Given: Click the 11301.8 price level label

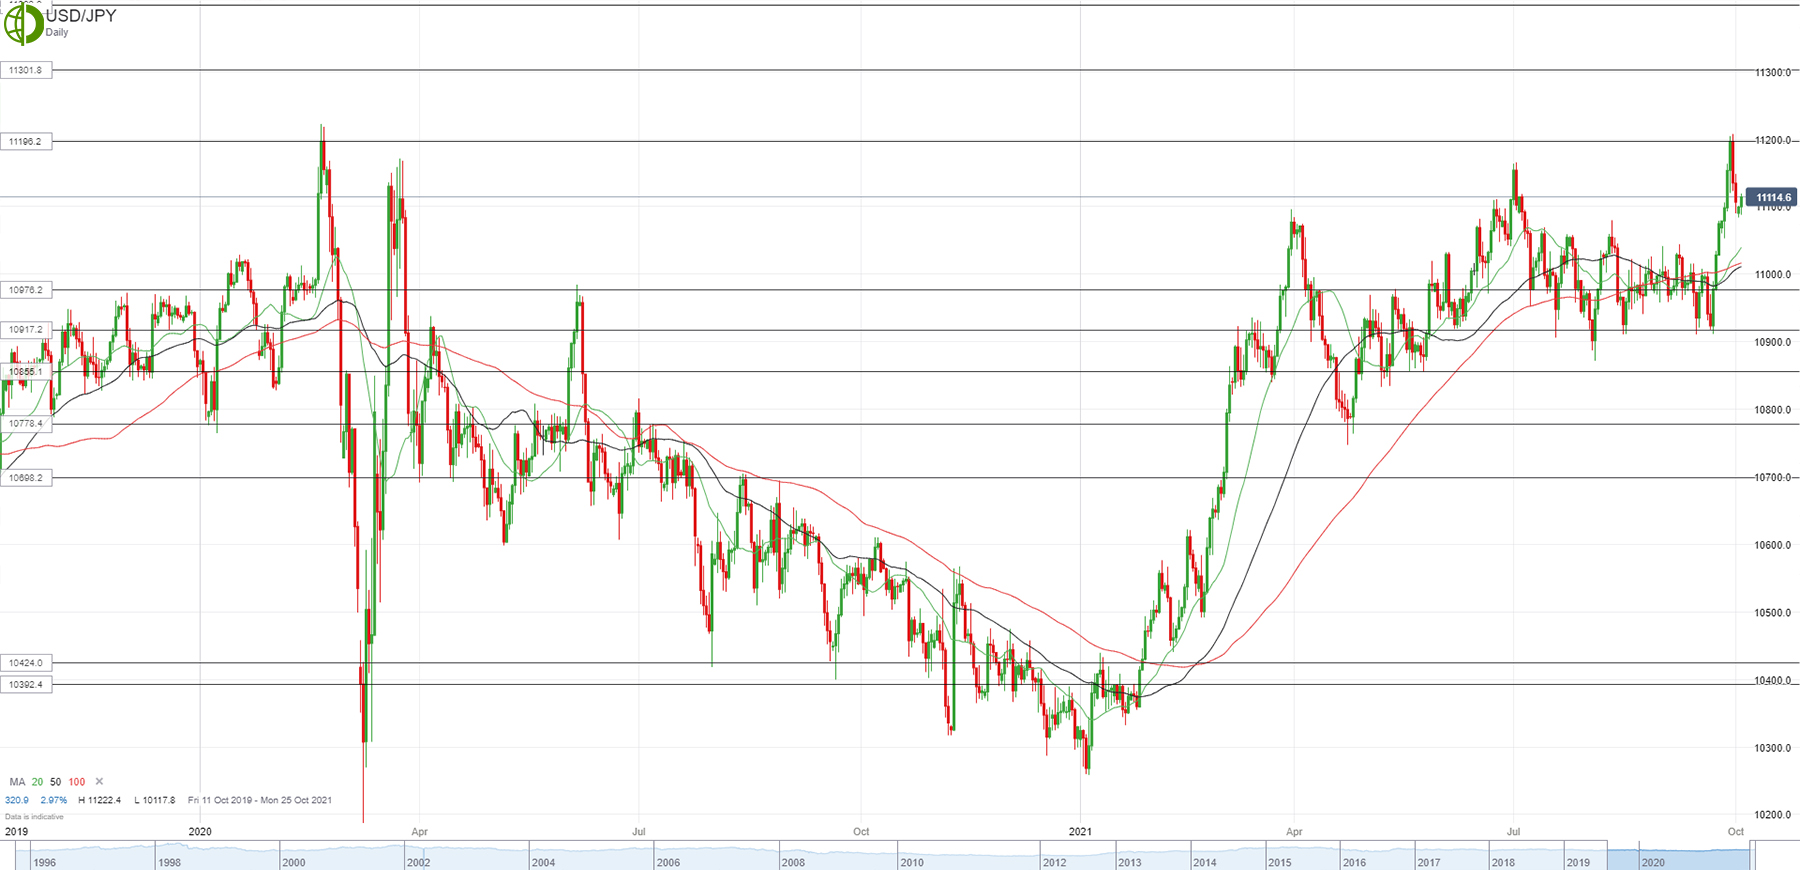Looking at the screenshot, I should click(x=26, y=70).
